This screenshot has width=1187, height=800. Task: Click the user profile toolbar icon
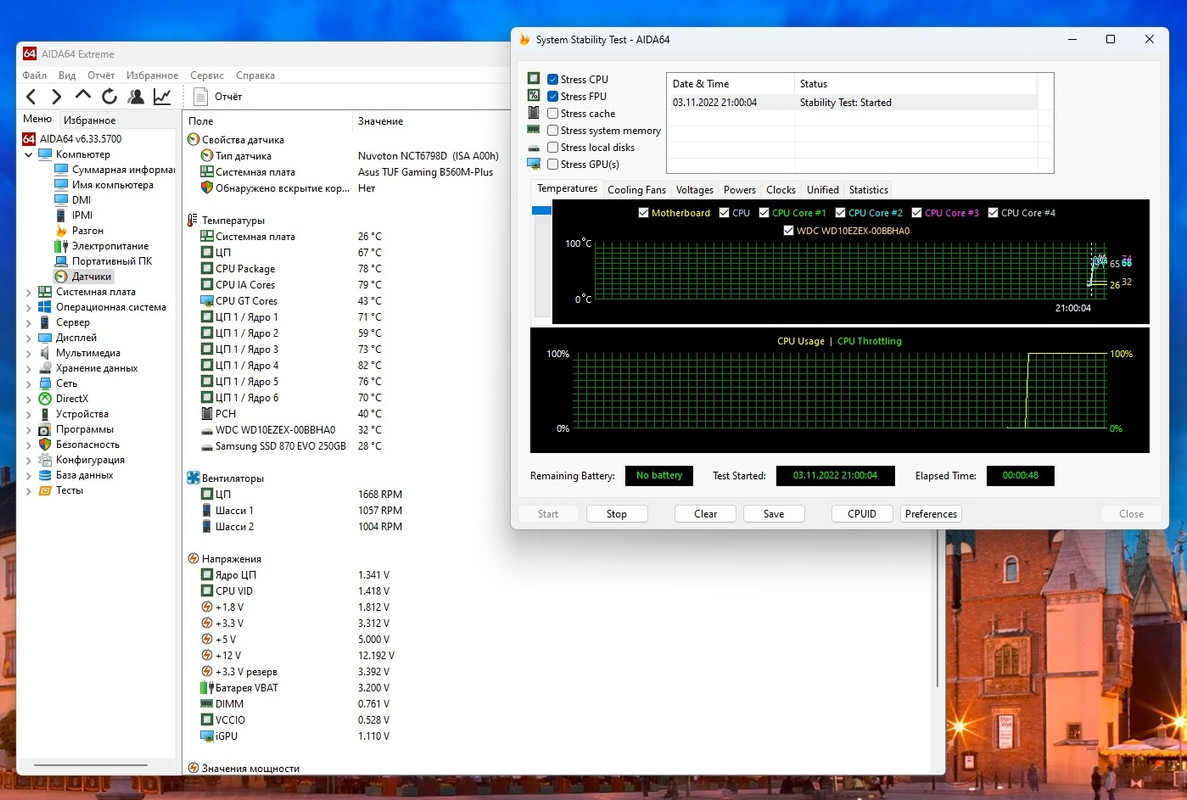[x=136, y=96]
